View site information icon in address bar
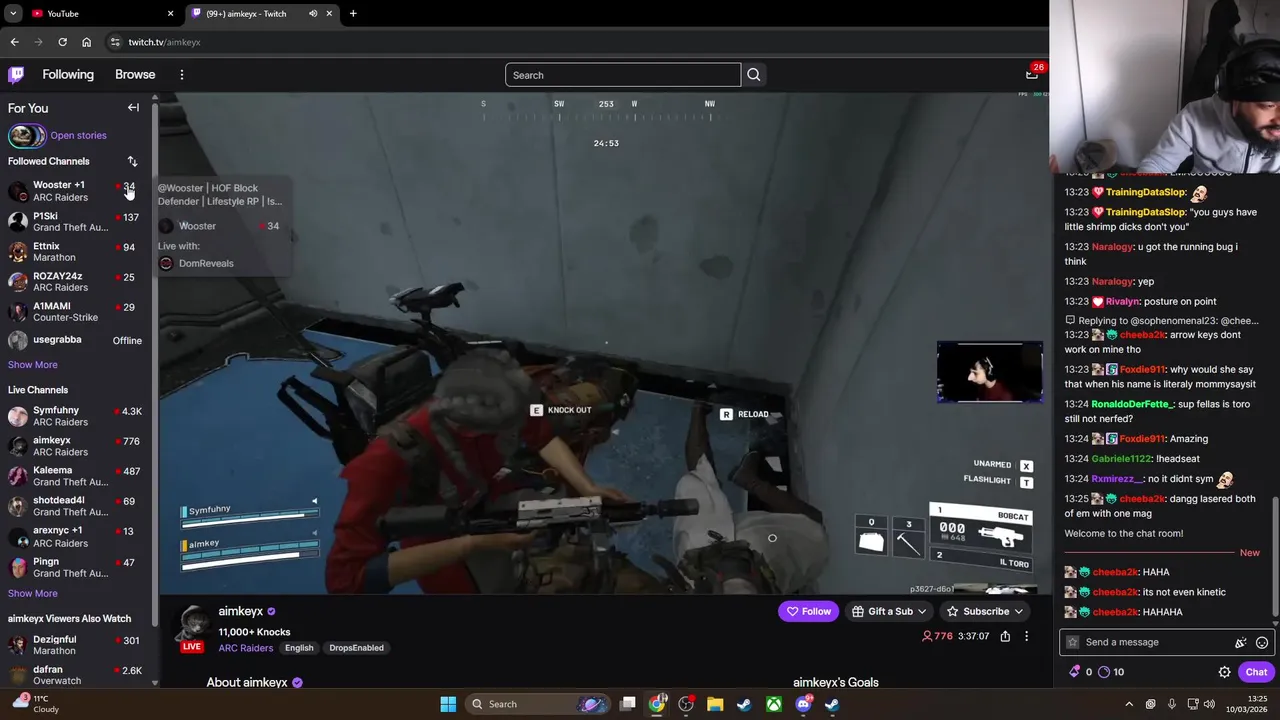 point(115,42)
